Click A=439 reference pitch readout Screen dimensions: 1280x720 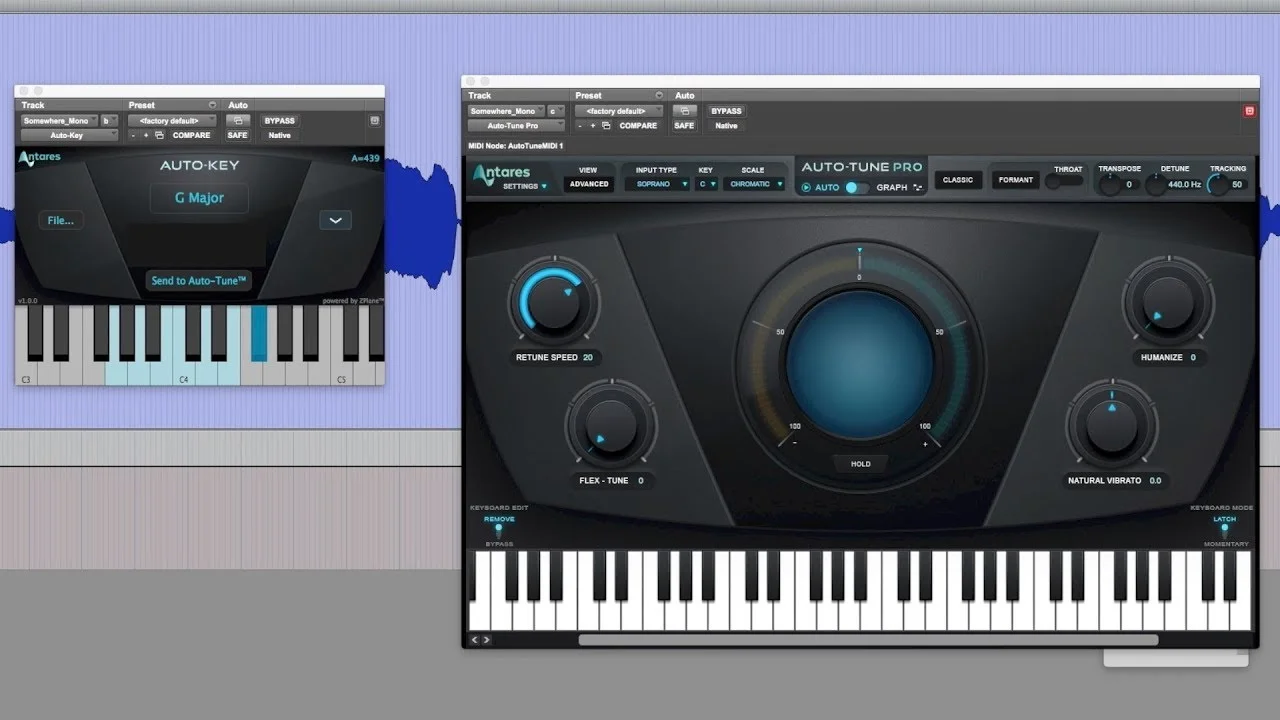[x=366, y=159]
